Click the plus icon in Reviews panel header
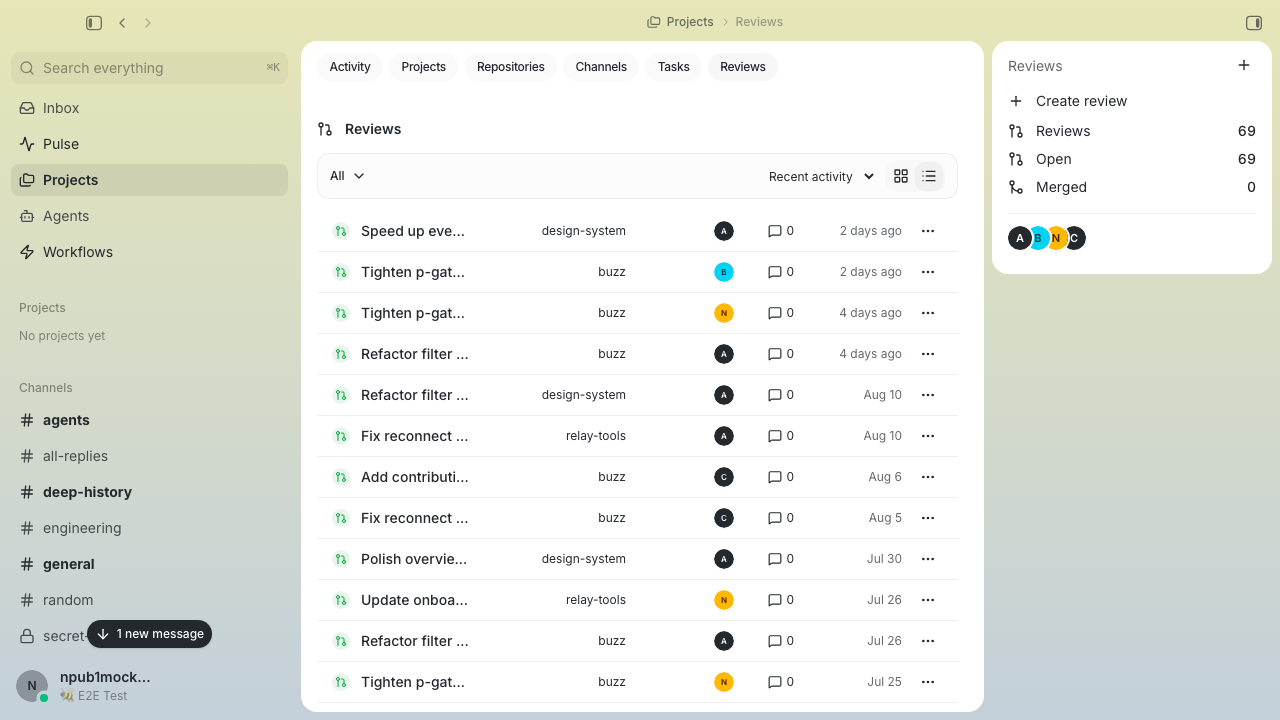This screenshot has width=1280, height=720. click(x=1244, y=65)
